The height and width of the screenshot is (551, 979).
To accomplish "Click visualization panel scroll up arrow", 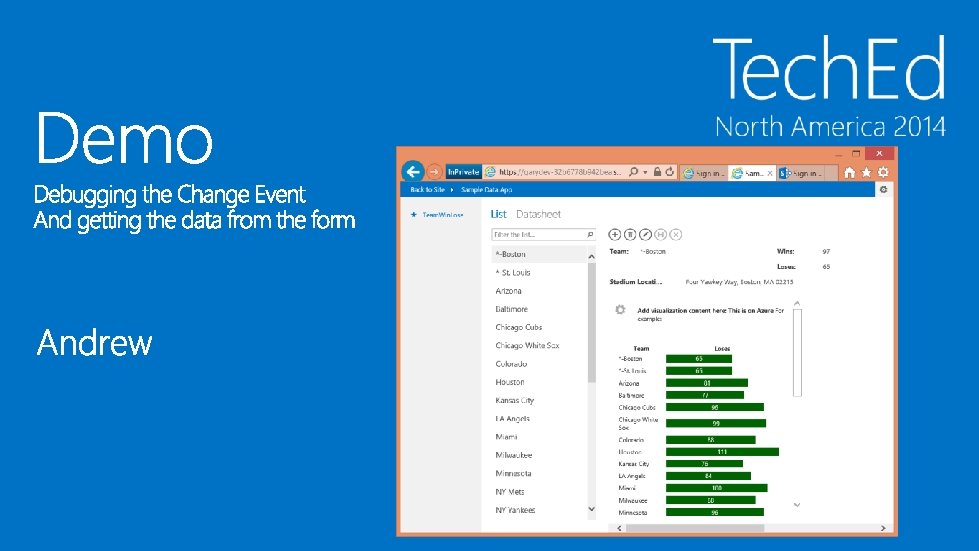I will click(797, 304).
